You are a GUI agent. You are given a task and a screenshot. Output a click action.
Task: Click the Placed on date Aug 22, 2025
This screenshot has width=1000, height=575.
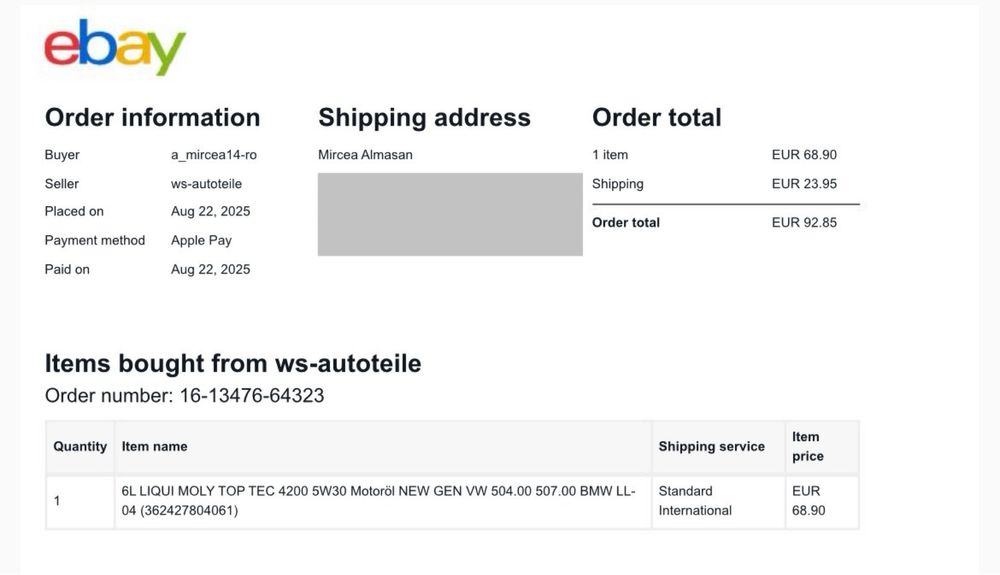tap(210, 211)
